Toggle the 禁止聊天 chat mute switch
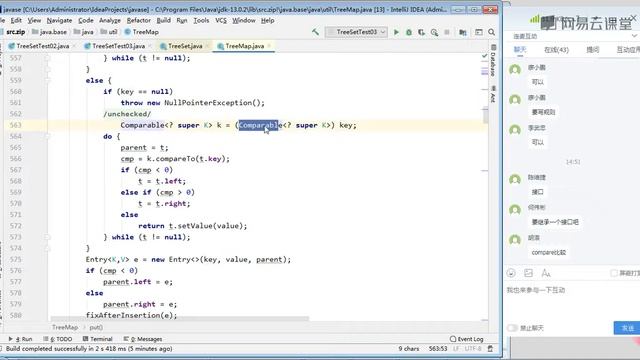 [x=512, y=328]
